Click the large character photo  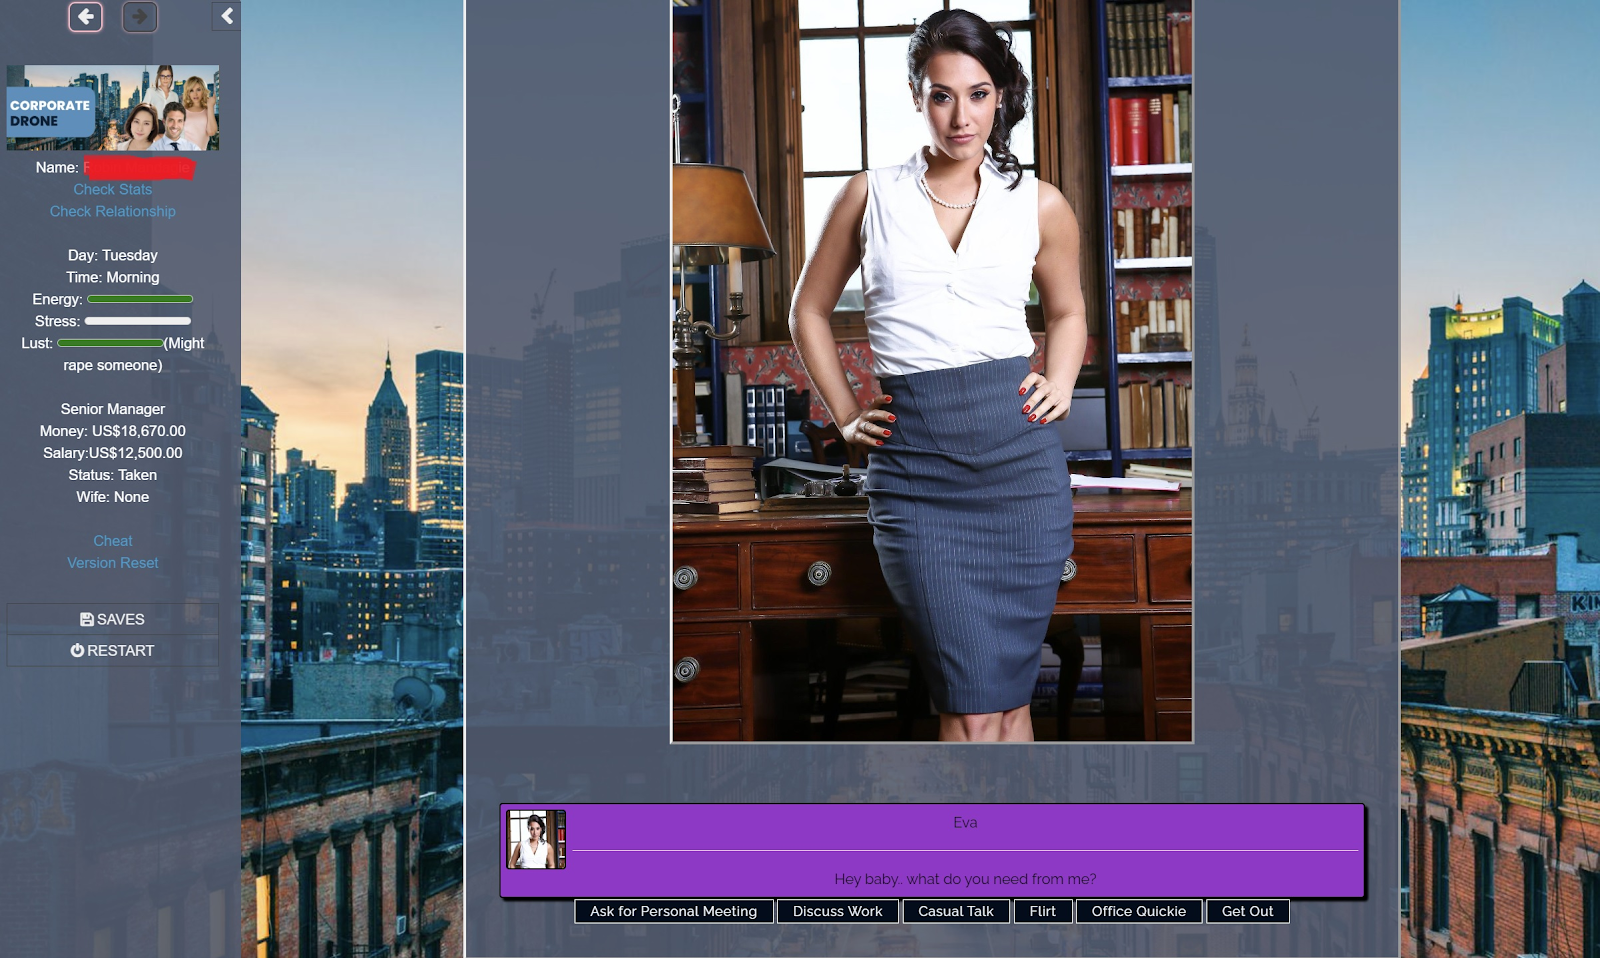(932, 371)
